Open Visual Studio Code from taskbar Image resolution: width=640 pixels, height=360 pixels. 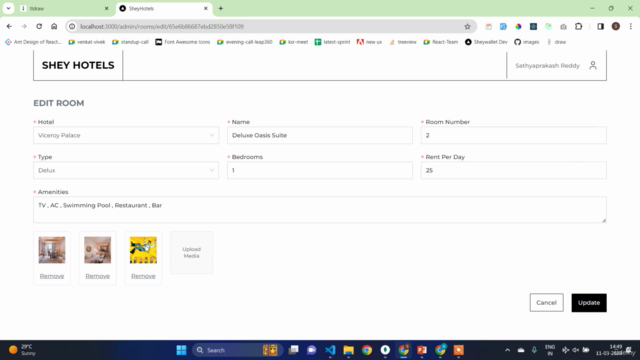330,350
